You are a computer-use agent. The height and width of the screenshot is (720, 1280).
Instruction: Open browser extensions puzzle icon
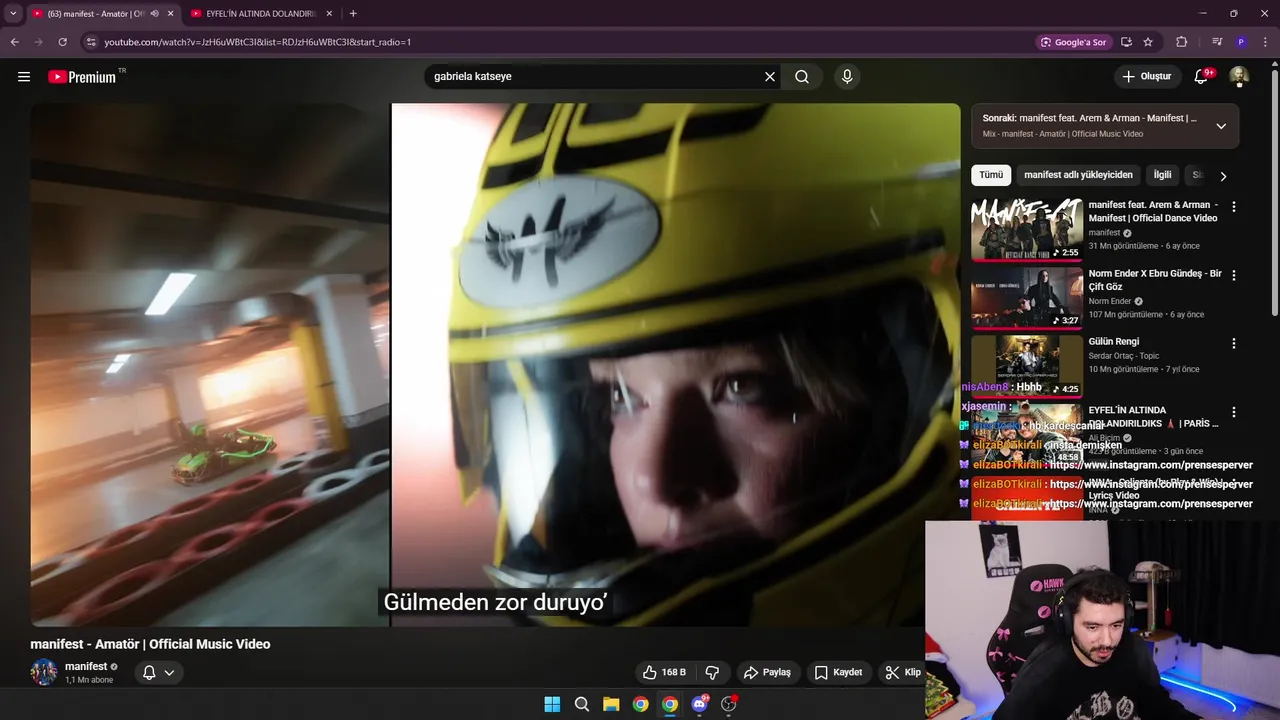point(1181,42)
